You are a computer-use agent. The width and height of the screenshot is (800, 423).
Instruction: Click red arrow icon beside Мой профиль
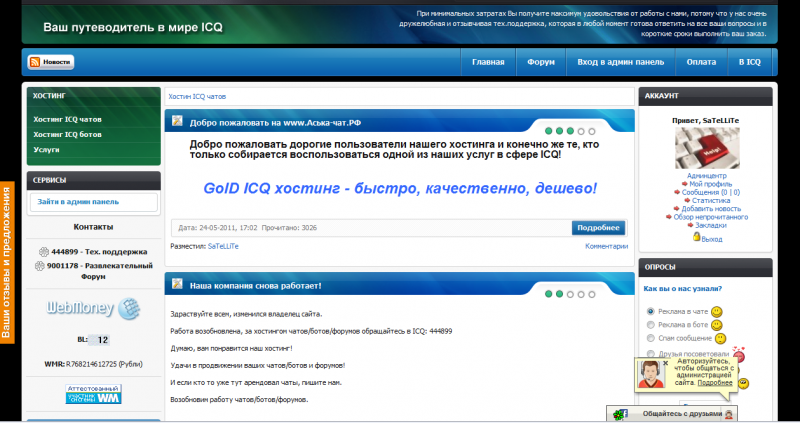pyautogui.click(x=684, y=184)
